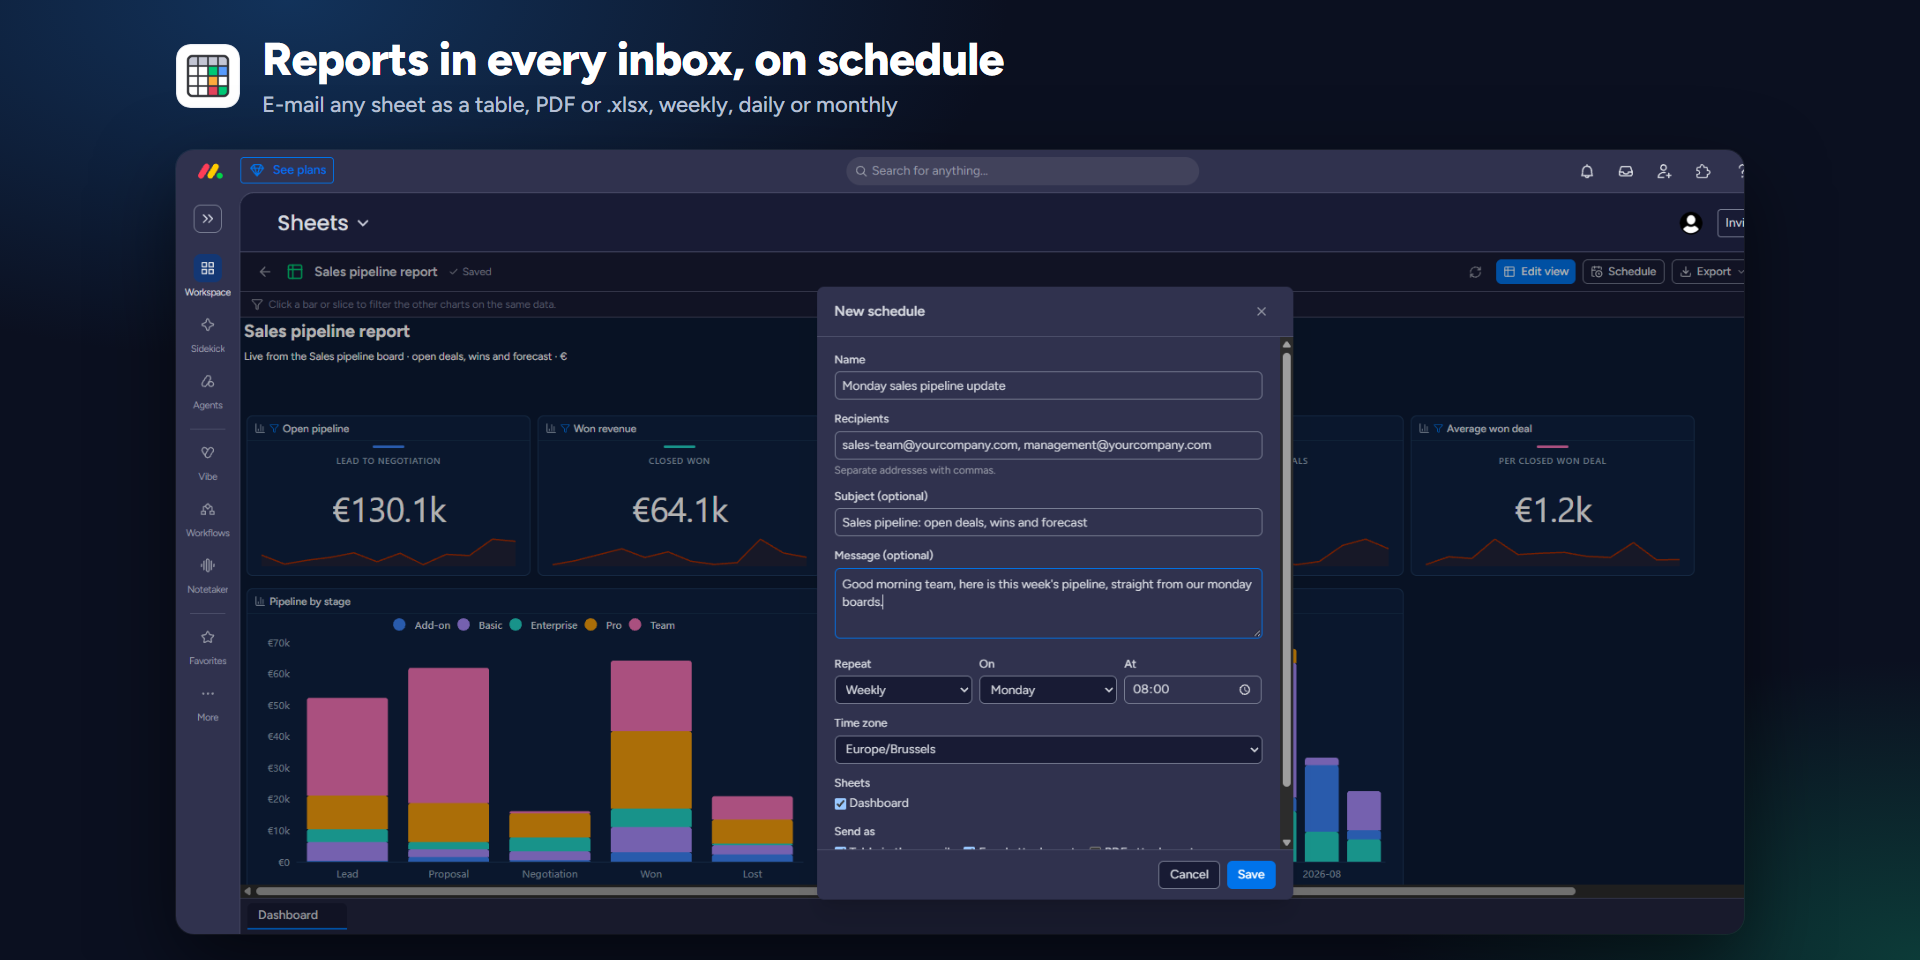Open the apps puzzle-piece icon
The width and height of the screenshot is (1920, 960).
point(1703,171)
